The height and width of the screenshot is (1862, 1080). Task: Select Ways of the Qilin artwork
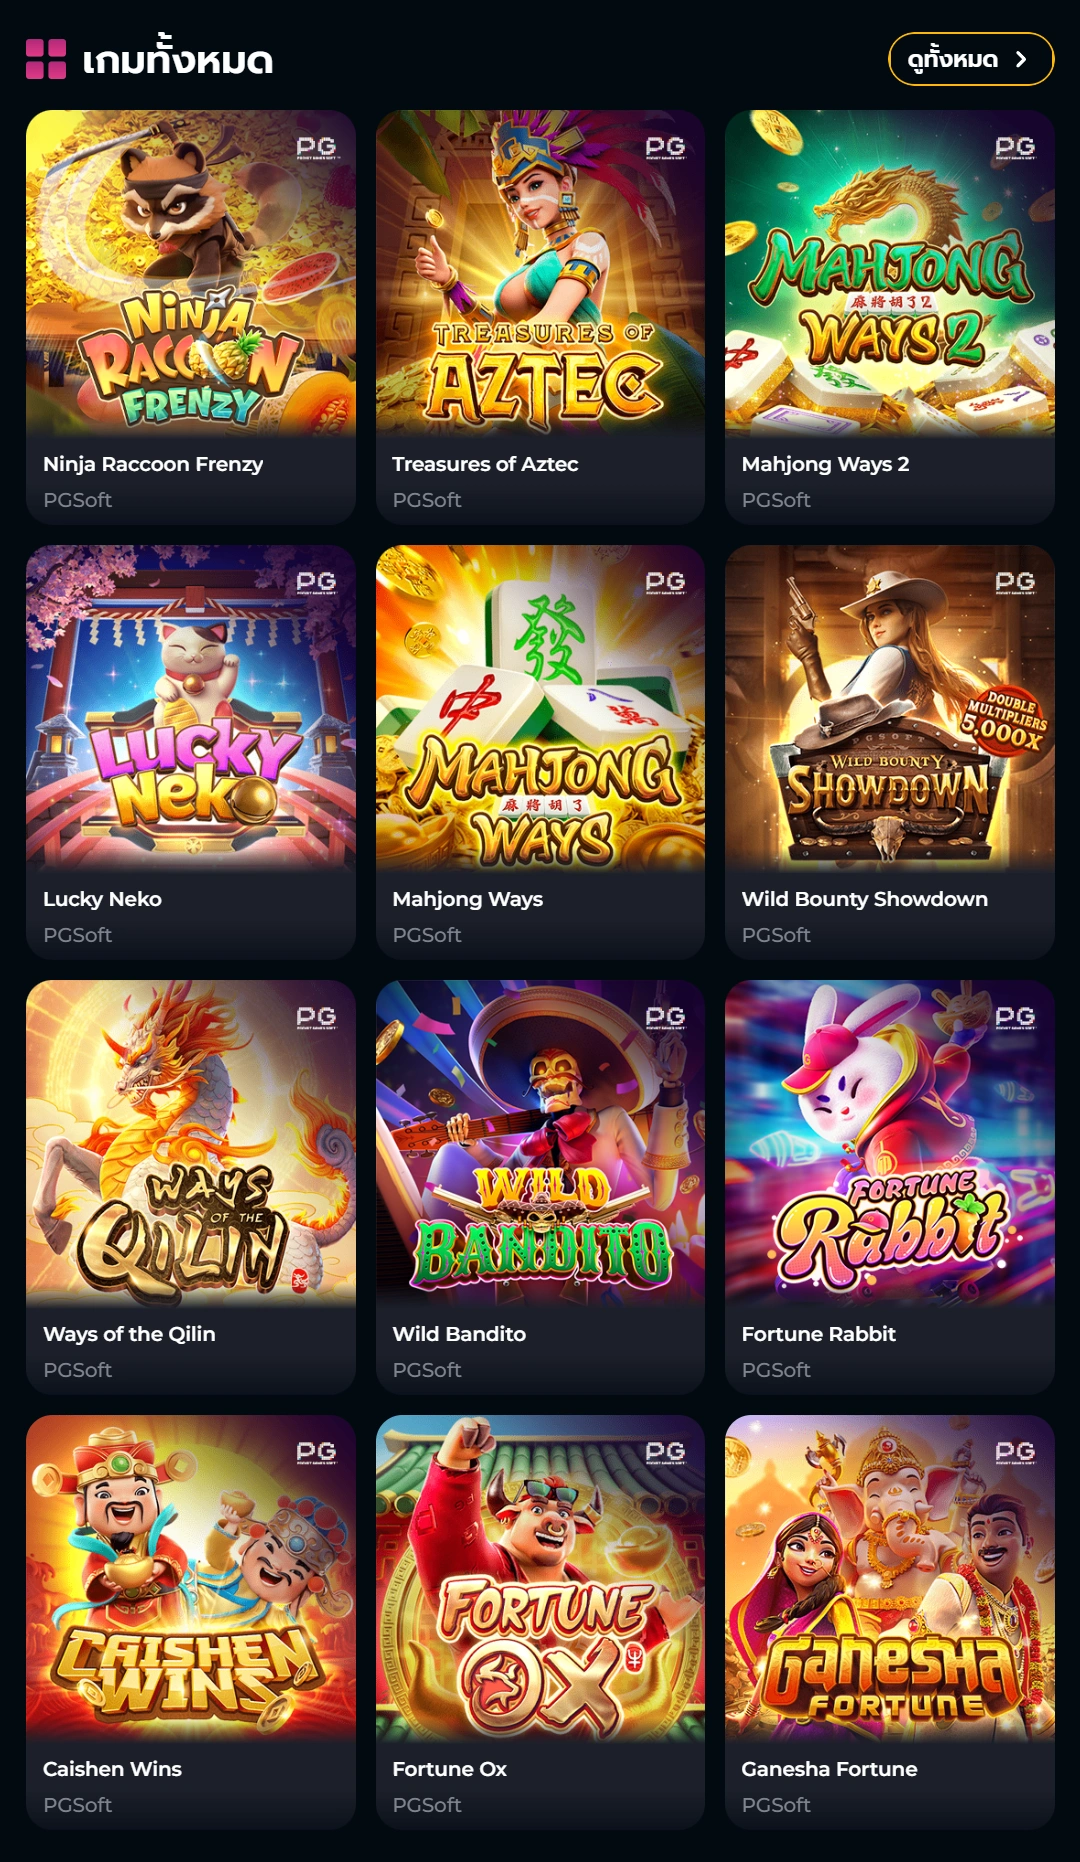coord(191,1143)
